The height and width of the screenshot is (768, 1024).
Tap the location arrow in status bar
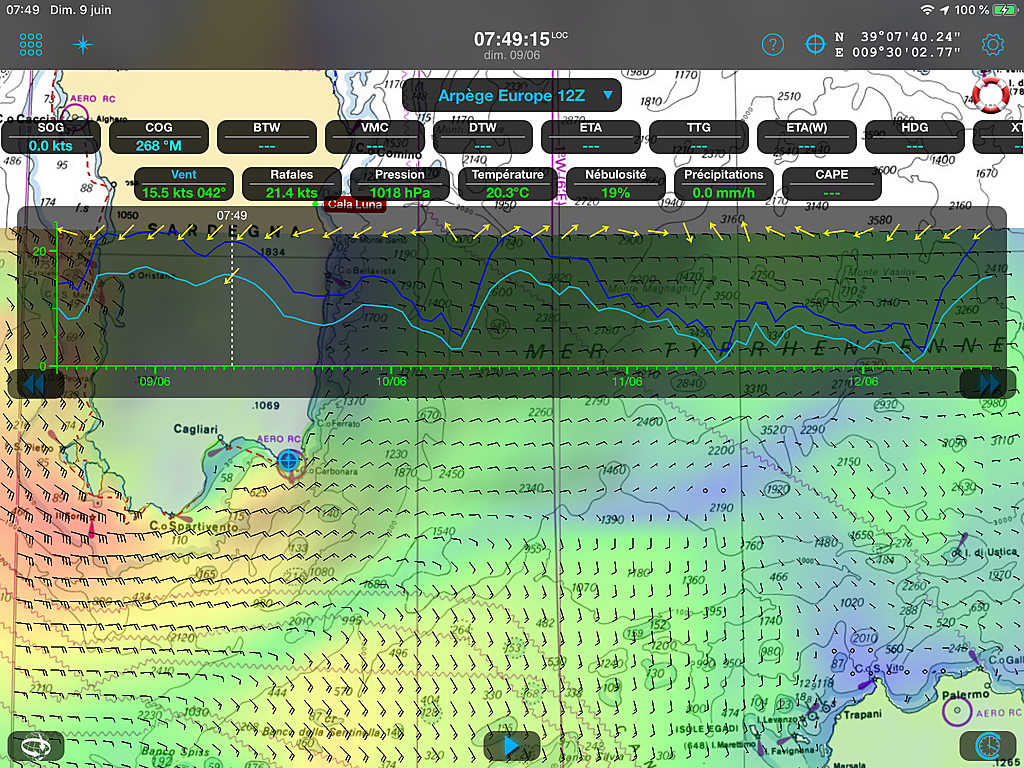click(944, 10)
